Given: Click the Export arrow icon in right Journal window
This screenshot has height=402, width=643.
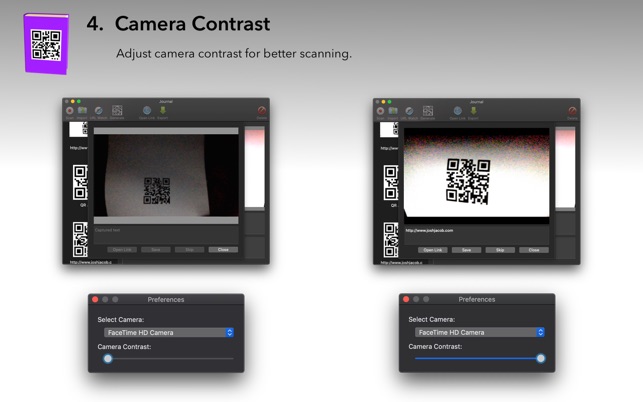Looking at the screenshot, I should (473, 111).
